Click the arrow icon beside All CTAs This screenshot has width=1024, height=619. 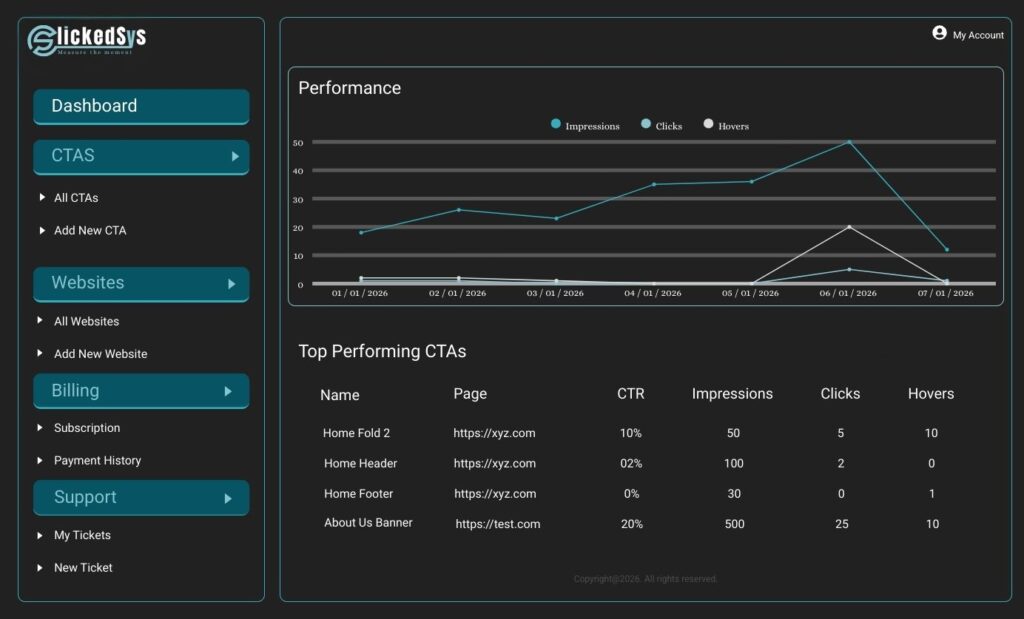pyautogui.click(x=42, y=197)
